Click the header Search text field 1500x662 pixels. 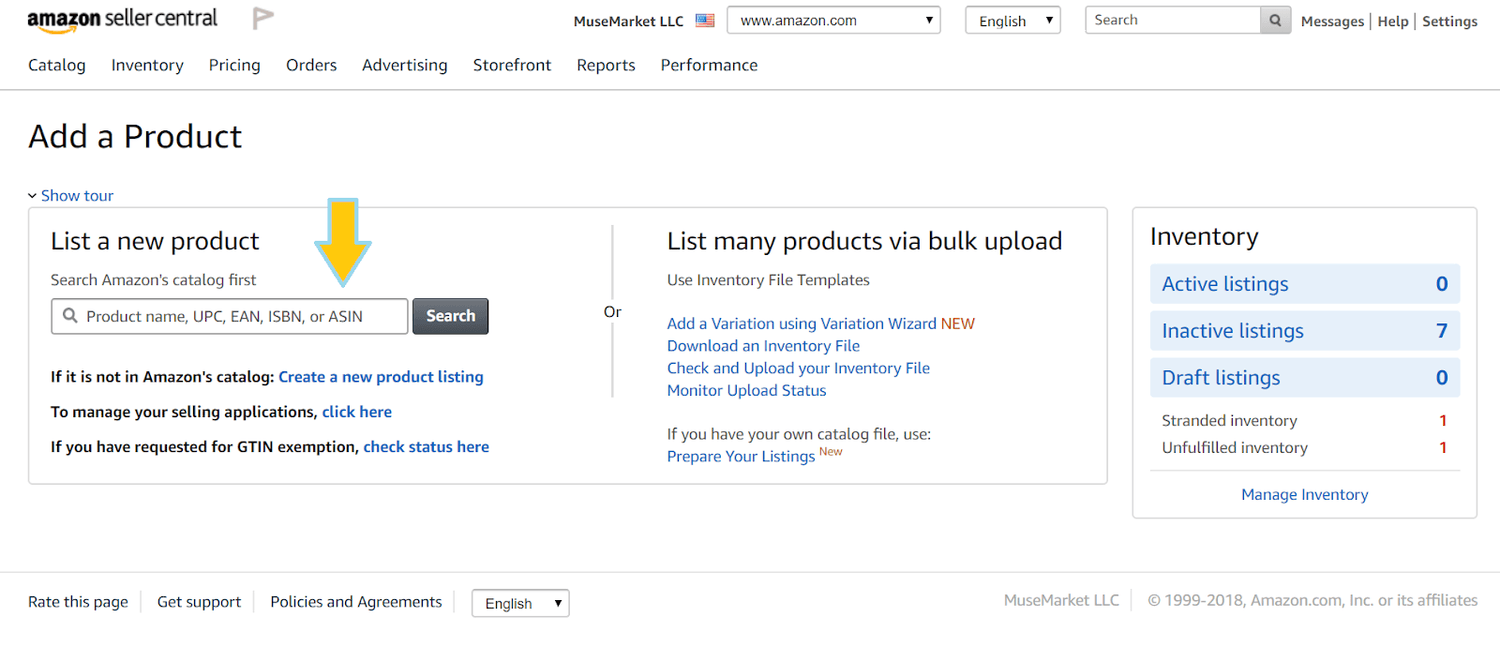coord(1172,20)
